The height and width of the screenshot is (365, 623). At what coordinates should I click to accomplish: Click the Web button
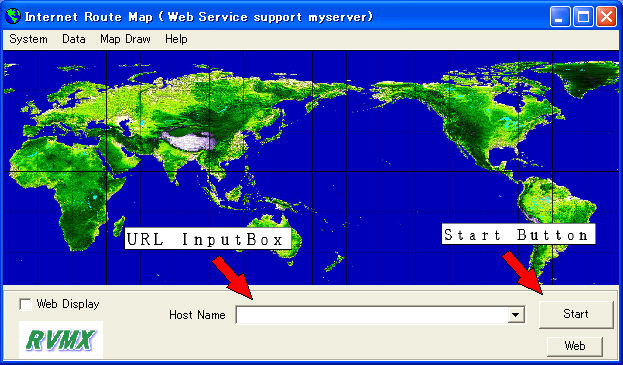click(575, 346)
